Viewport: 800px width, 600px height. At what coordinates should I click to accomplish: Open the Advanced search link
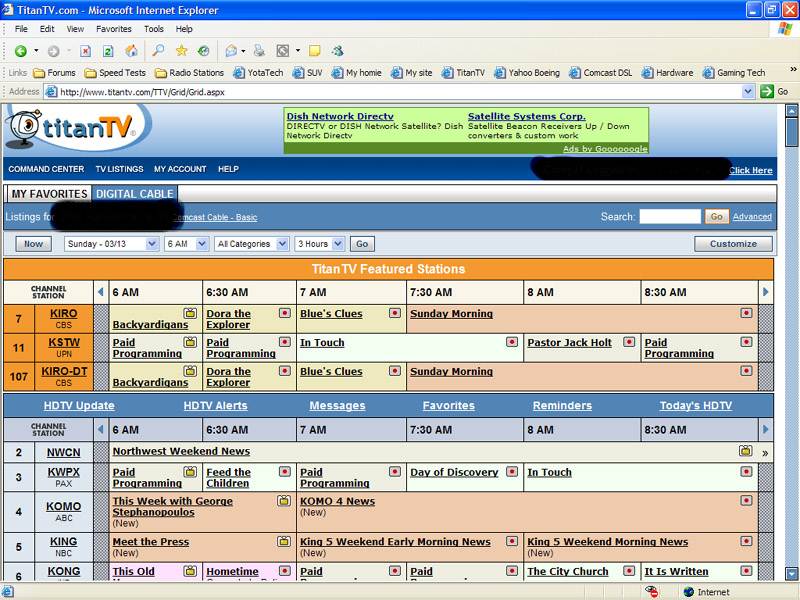pos(752,217)
